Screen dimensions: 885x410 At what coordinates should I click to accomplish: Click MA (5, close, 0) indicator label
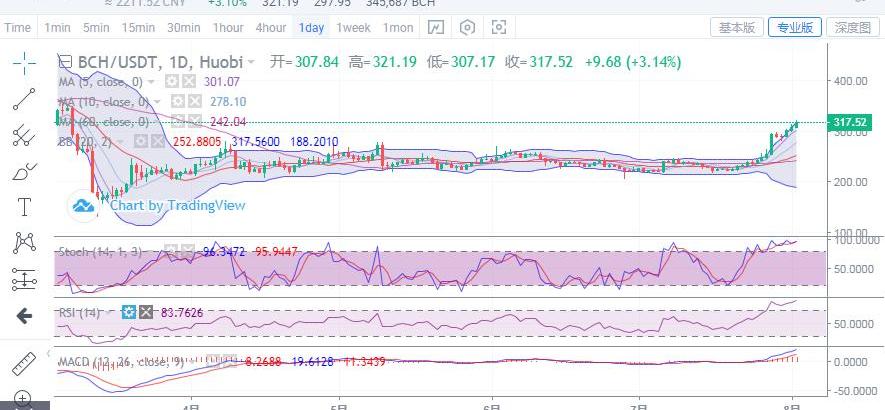click(100, 82)
